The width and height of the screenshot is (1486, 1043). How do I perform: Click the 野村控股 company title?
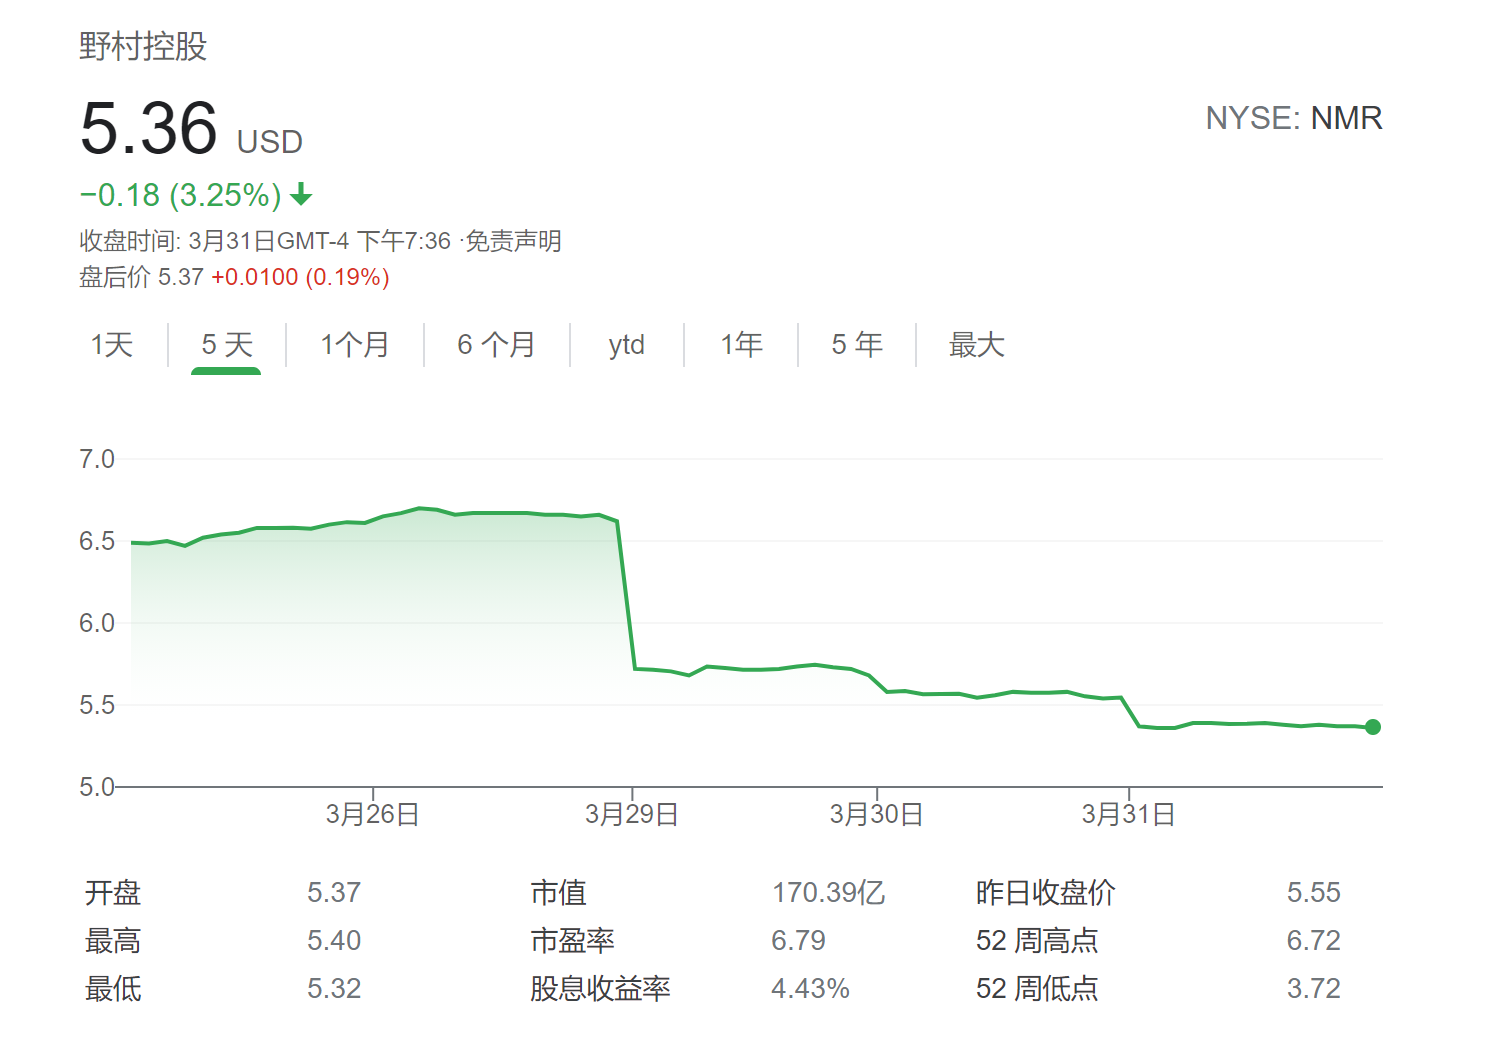[143, 46]
